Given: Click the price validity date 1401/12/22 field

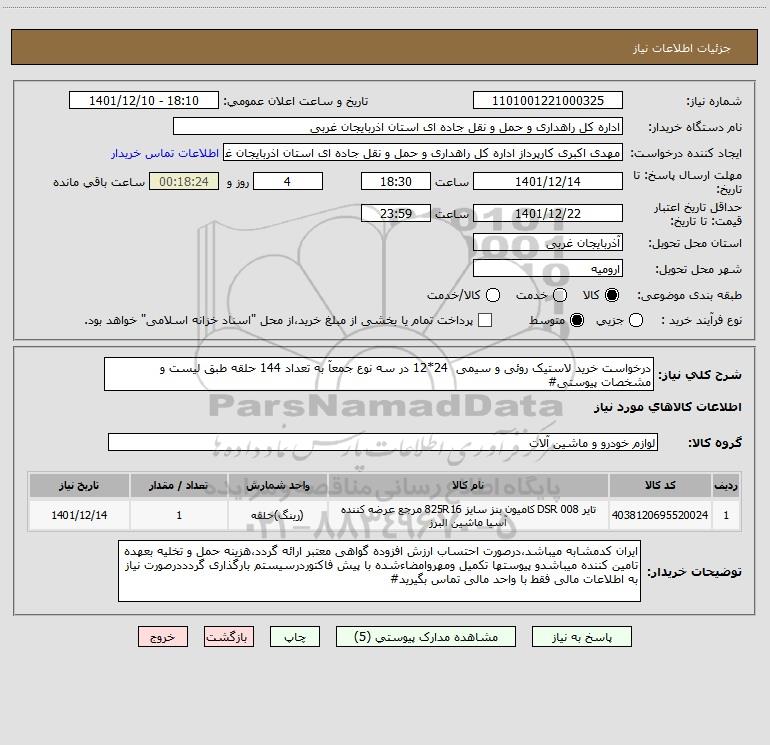Looking at the screenshot, I should (x=548, y=214).
